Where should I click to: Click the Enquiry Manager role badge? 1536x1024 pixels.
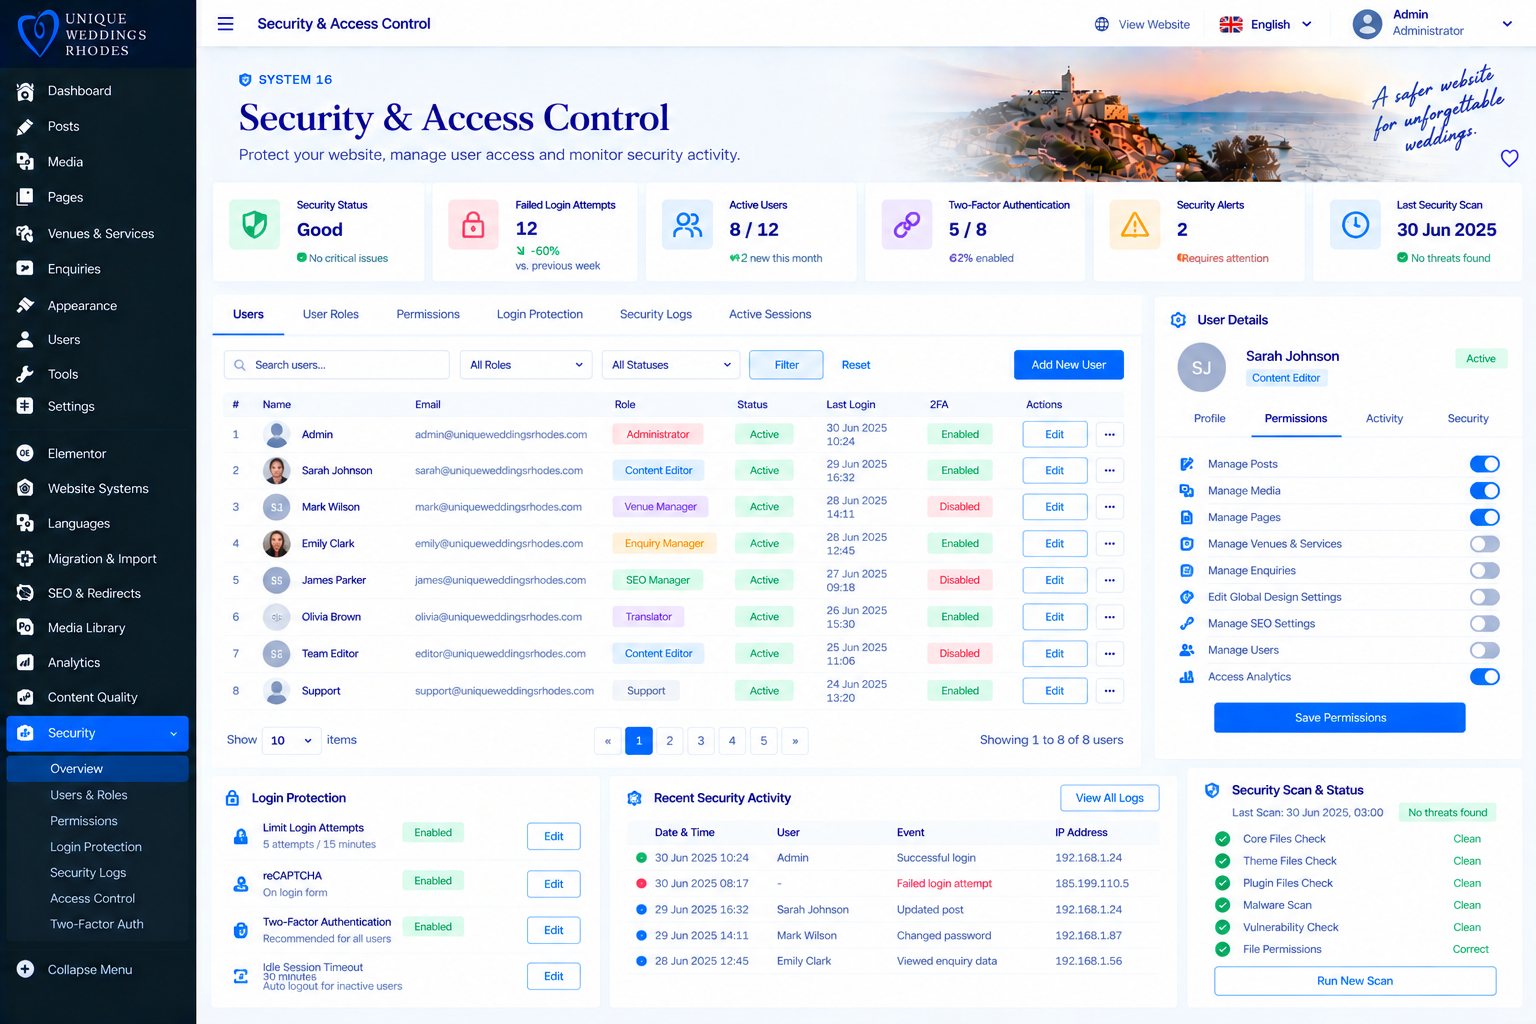pos(664,544)
